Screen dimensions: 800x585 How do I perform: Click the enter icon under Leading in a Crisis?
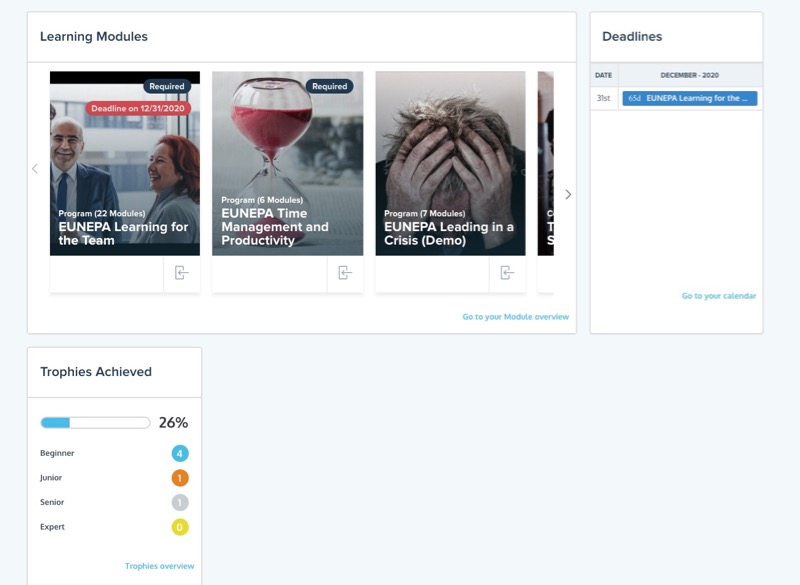pyautogui.click(x=507, y=273)
